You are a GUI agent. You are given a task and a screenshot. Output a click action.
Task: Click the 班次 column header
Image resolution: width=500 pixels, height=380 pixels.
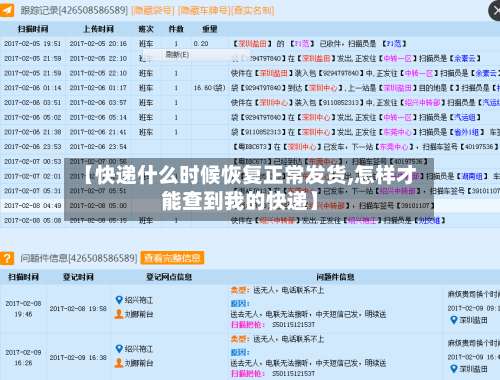pyautogui.click(x=146, y=29)
